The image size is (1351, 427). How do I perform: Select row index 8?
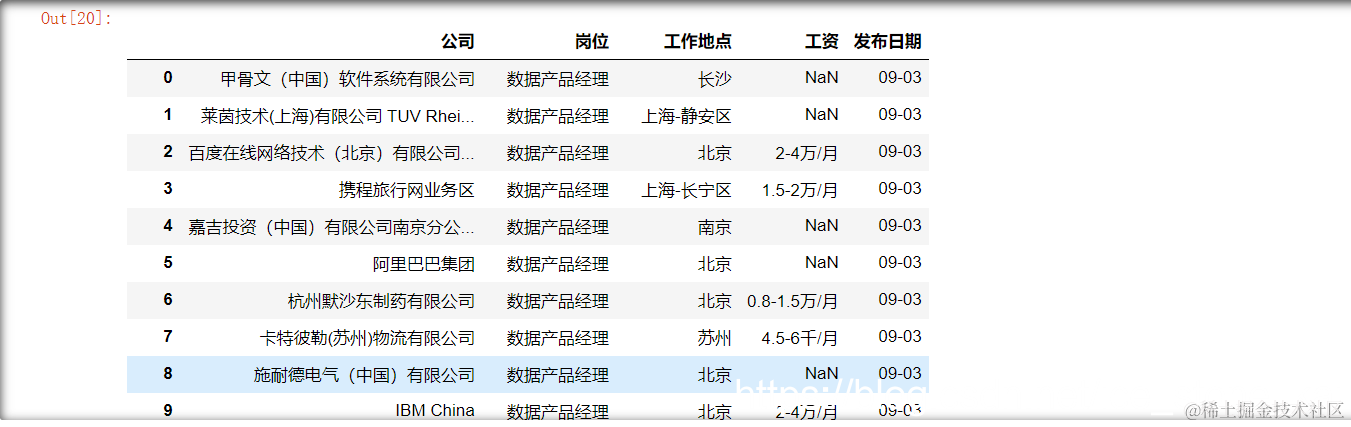(x=168, y=374)
